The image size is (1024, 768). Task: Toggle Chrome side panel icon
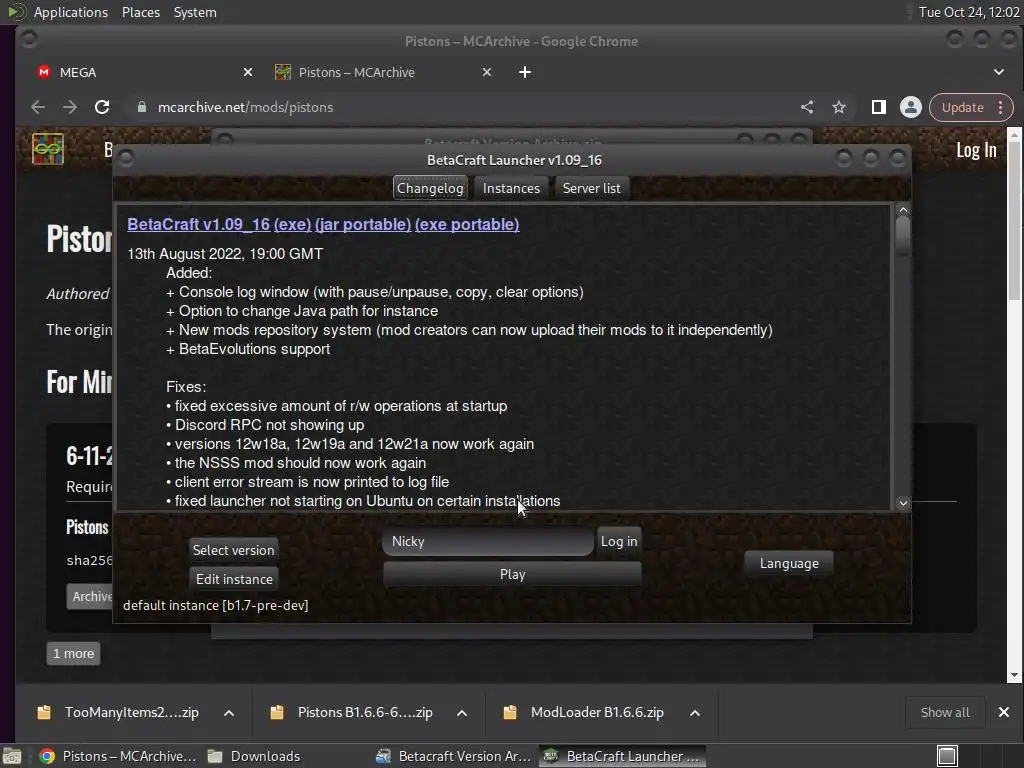tap(878, 107)
